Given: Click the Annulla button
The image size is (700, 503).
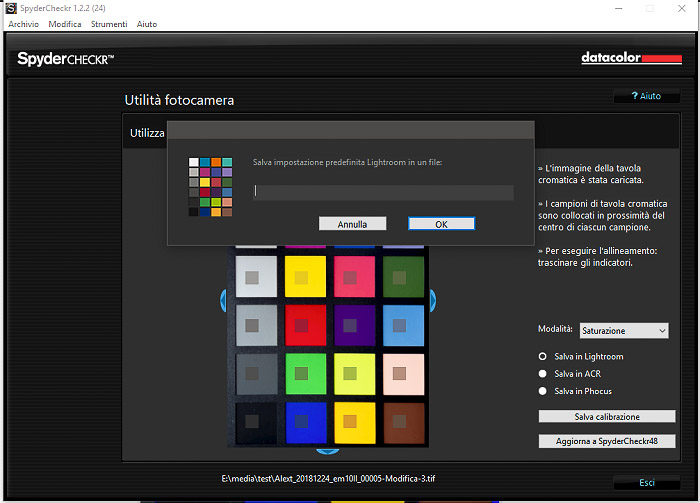Looking at the screenshot, I should pos(352,224).
